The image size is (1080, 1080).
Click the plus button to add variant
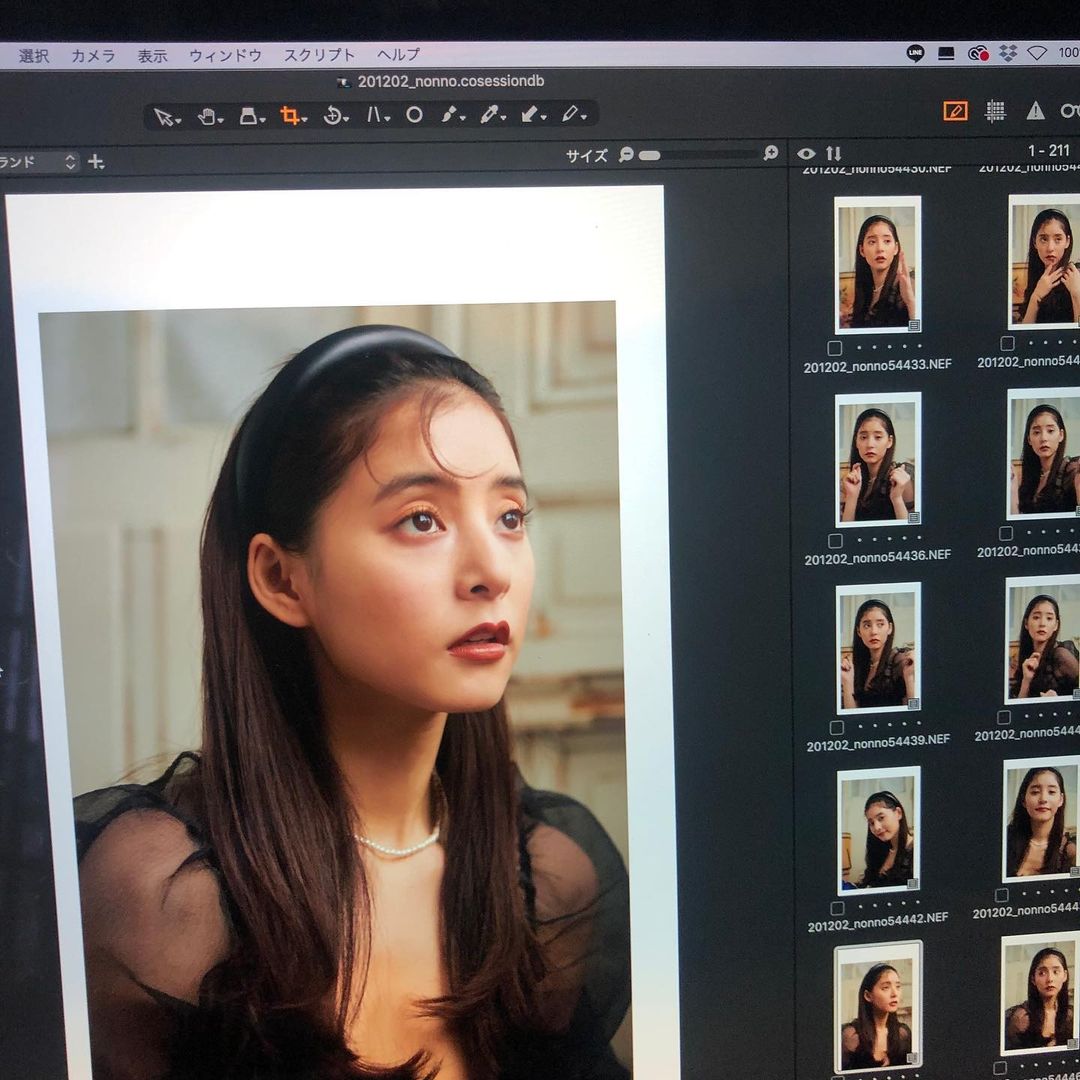pyautogui.click(x=96, y=162)
